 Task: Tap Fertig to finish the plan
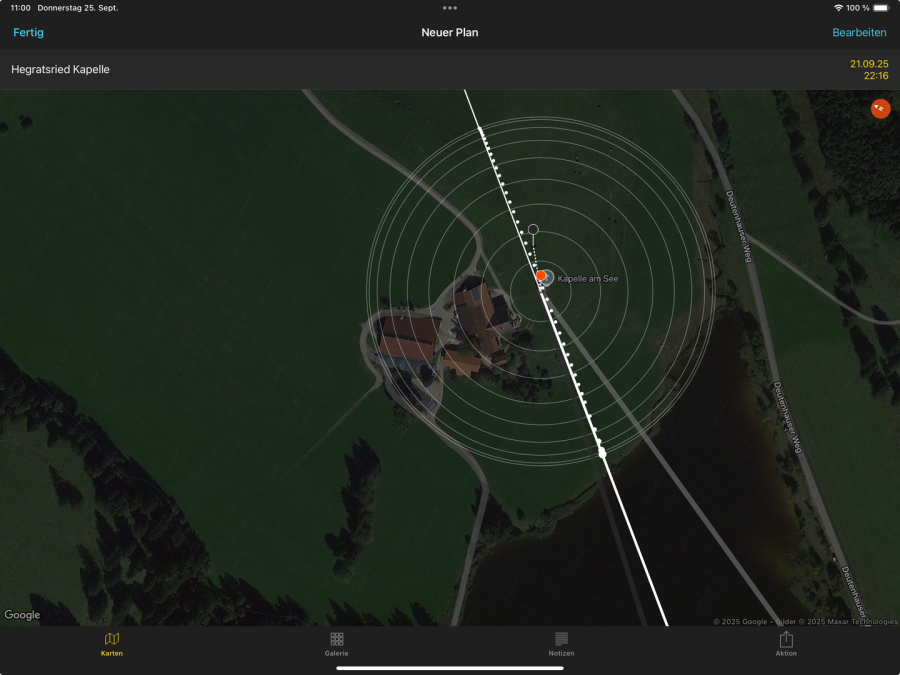click(x=28, y=32)
